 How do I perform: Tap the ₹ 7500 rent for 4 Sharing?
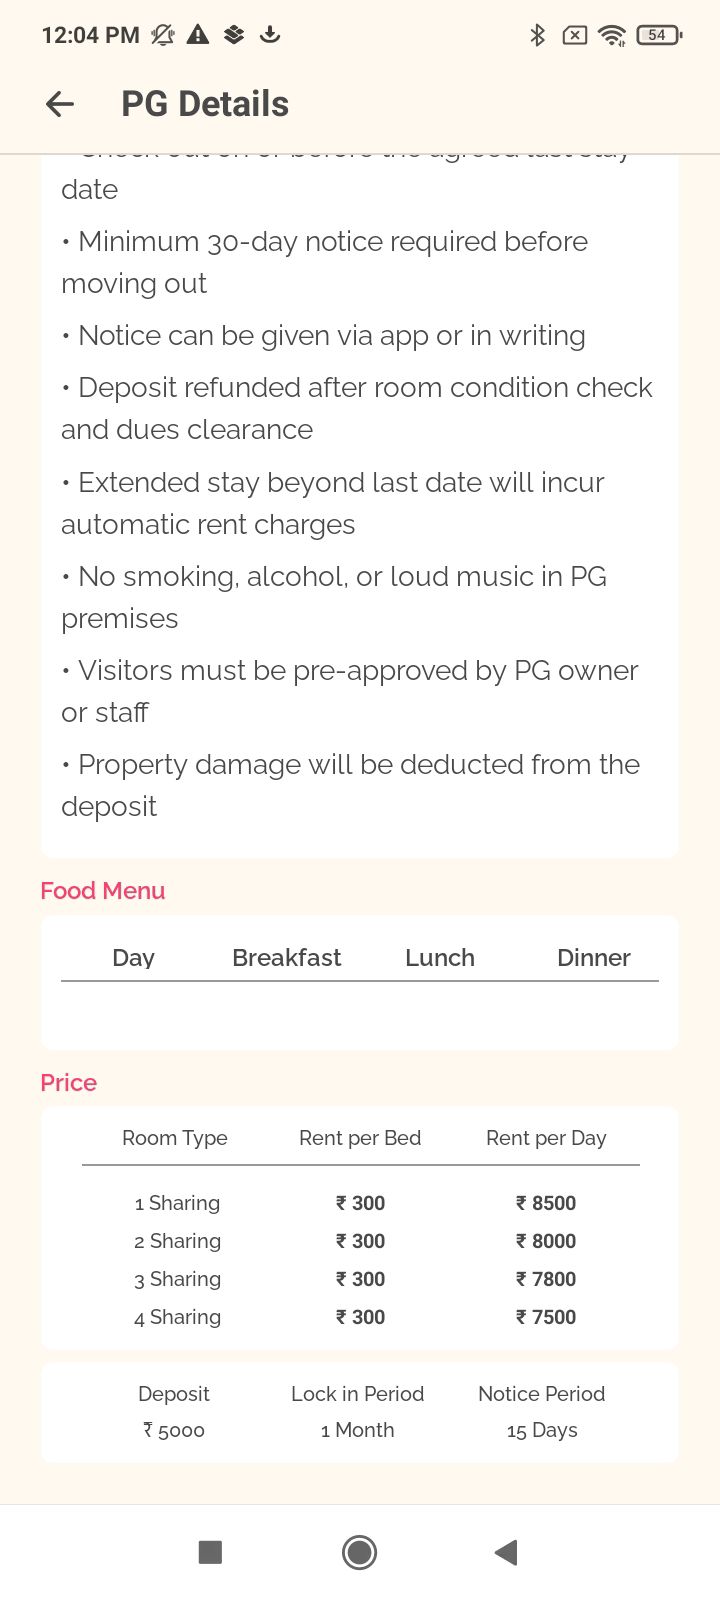(x=546, y=1317)
